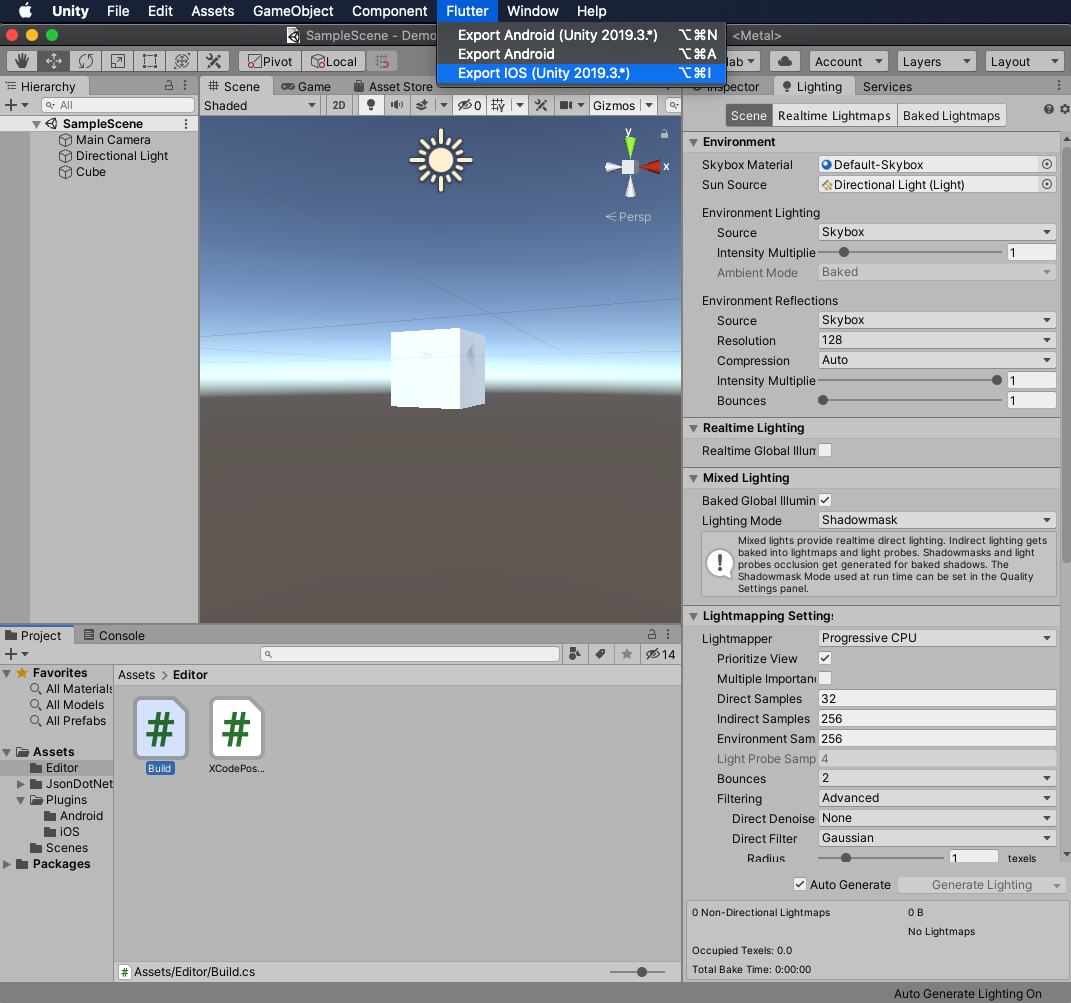1071x1003 pixels.
Task: Collapse the Plugins folder
Action: point(20,800)
